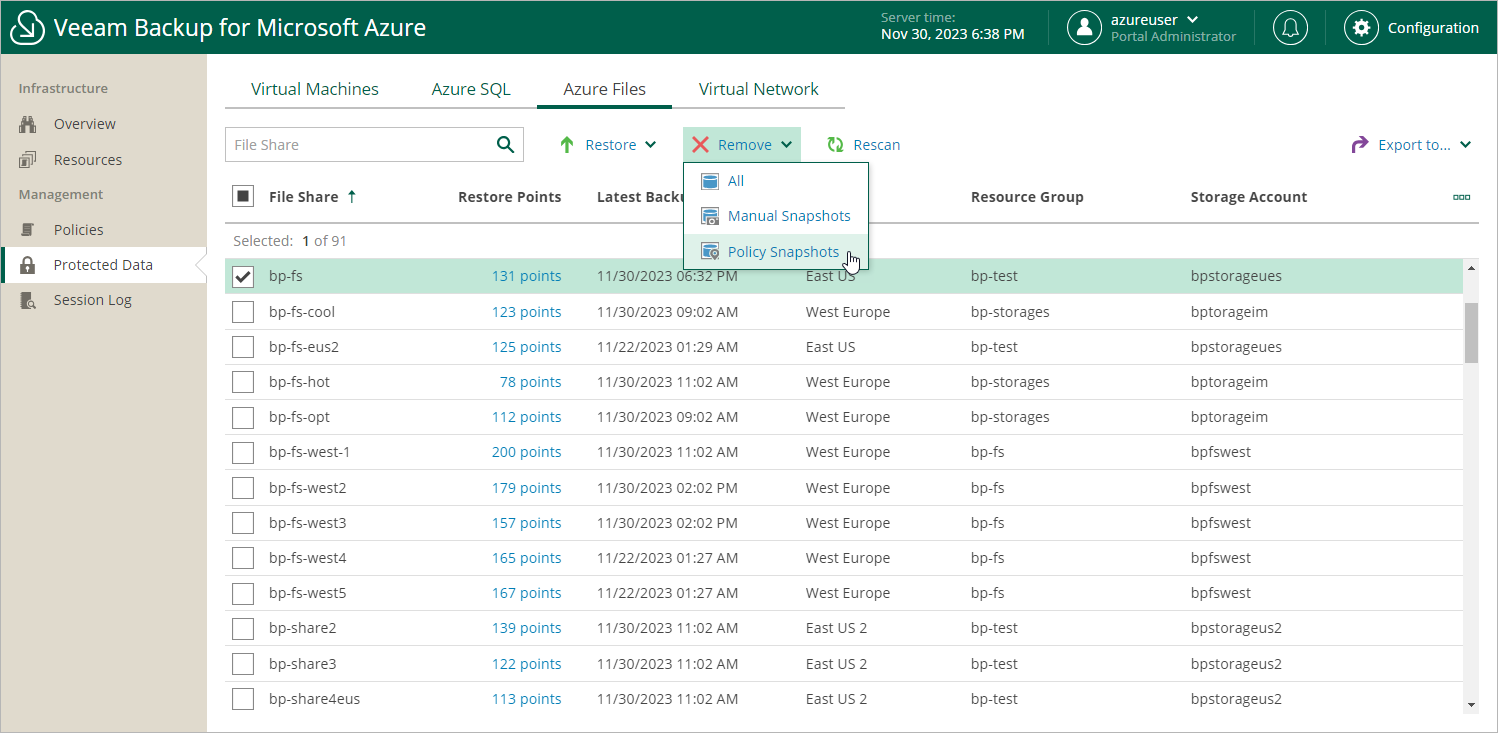Click the Storage Account column header
Viewport: 1498px width, 733px height.
coord(1249,197)
